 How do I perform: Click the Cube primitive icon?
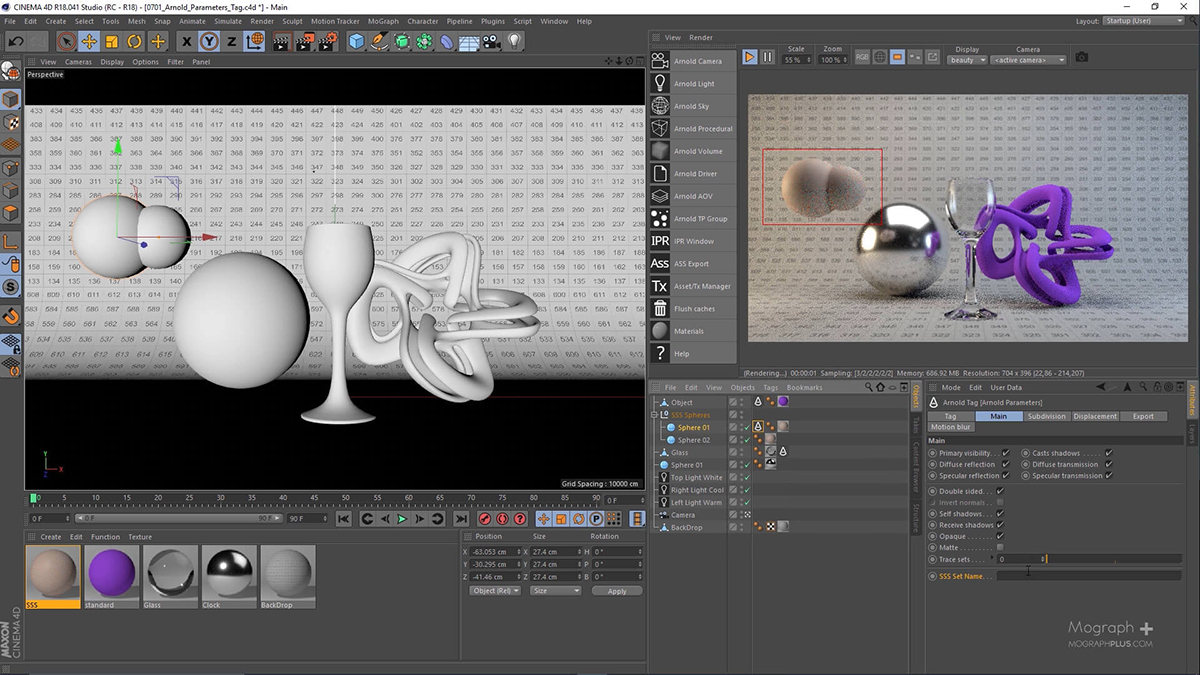[x=356, y=41]
